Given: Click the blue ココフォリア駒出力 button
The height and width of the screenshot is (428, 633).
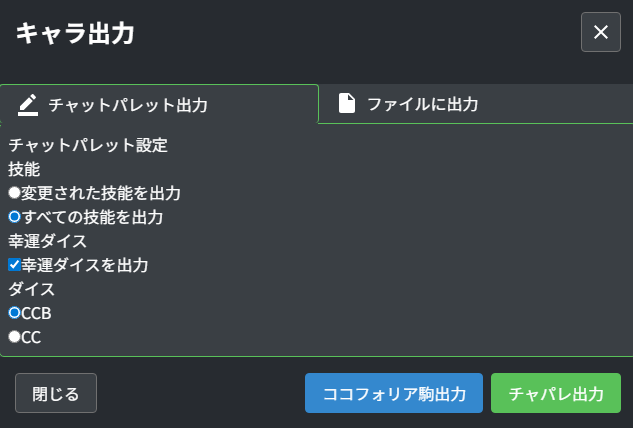Looking at the screenshot, I should click(x=394, y=393).
